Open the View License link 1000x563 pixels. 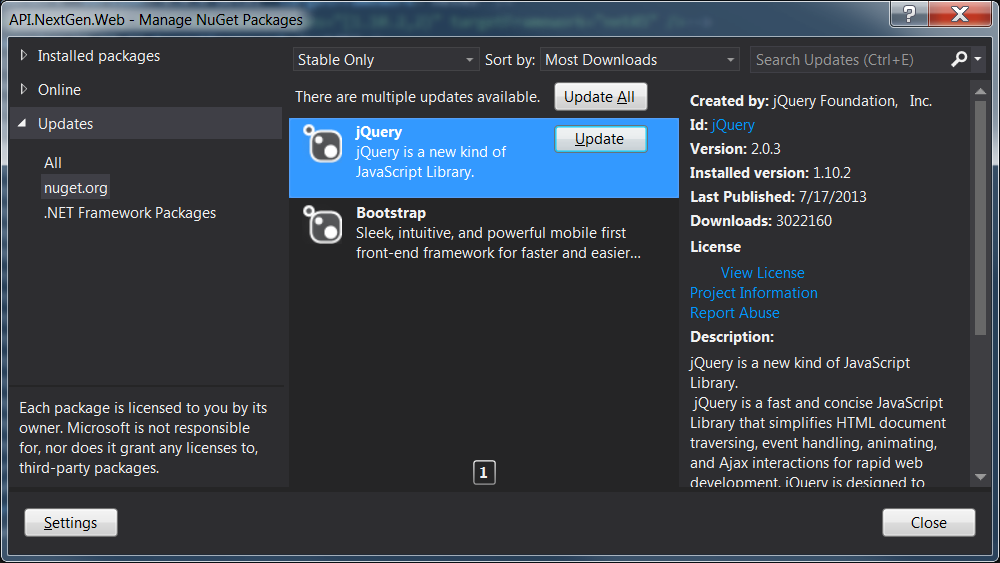762,273
